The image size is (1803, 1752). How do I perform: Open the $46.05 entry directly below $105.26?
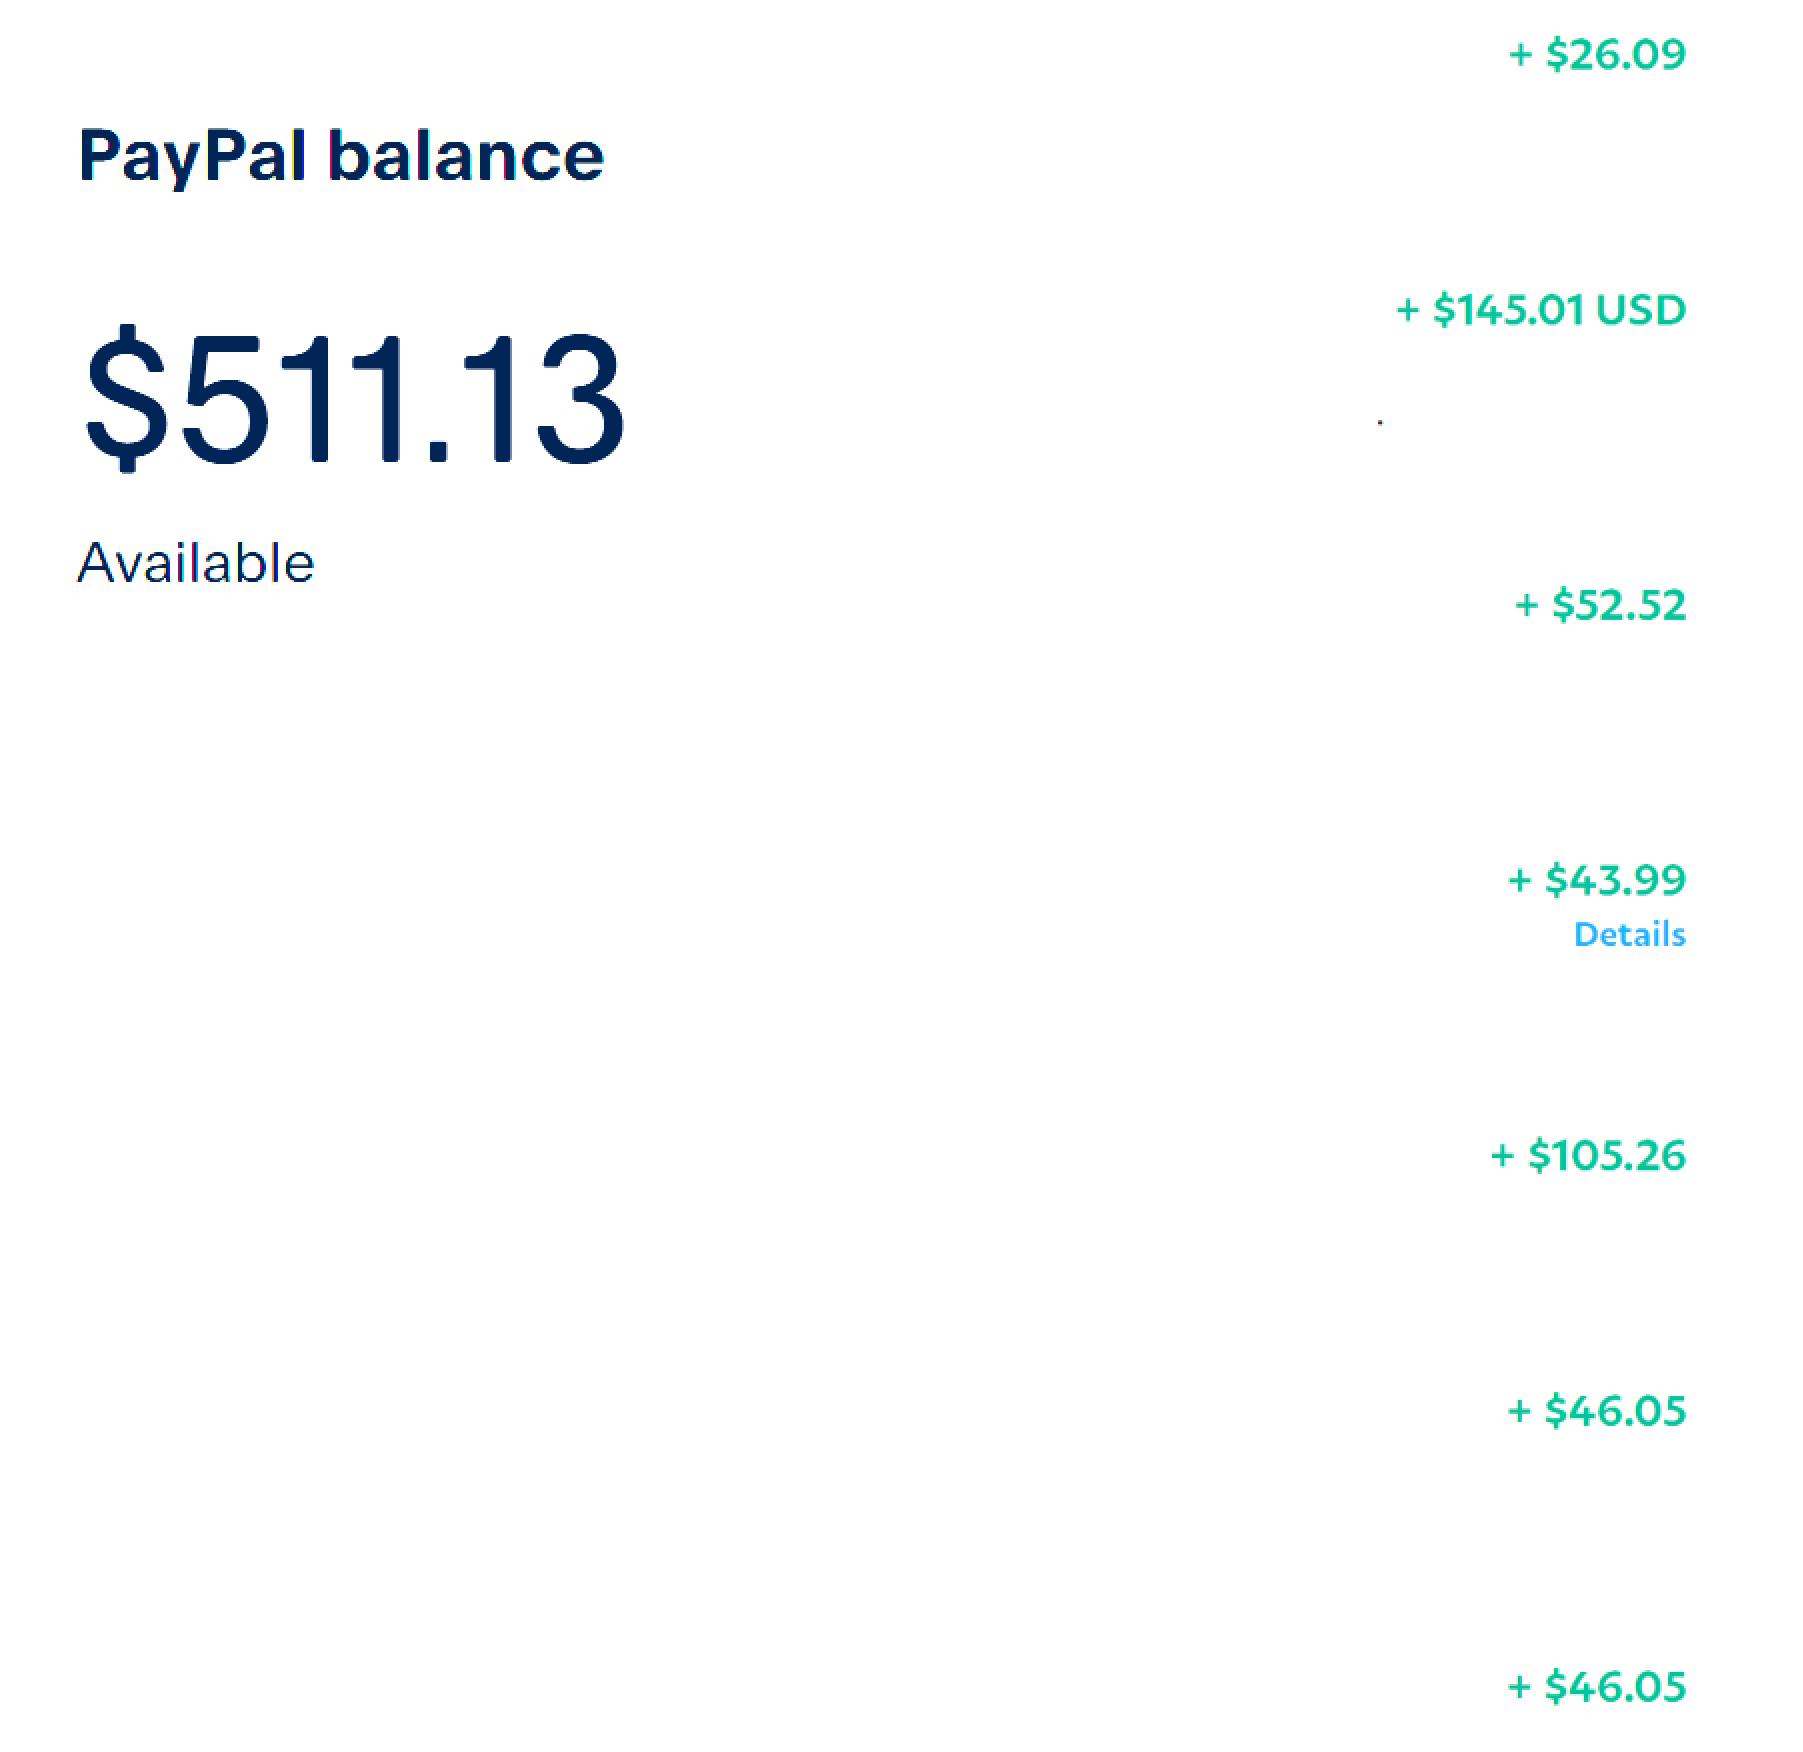point(1597,1411)
